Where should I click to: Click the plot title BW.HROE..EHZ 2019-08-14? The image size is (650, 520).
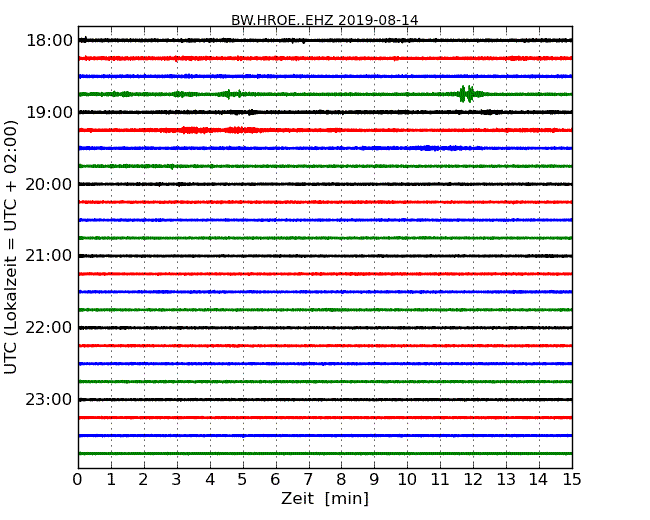325,20
